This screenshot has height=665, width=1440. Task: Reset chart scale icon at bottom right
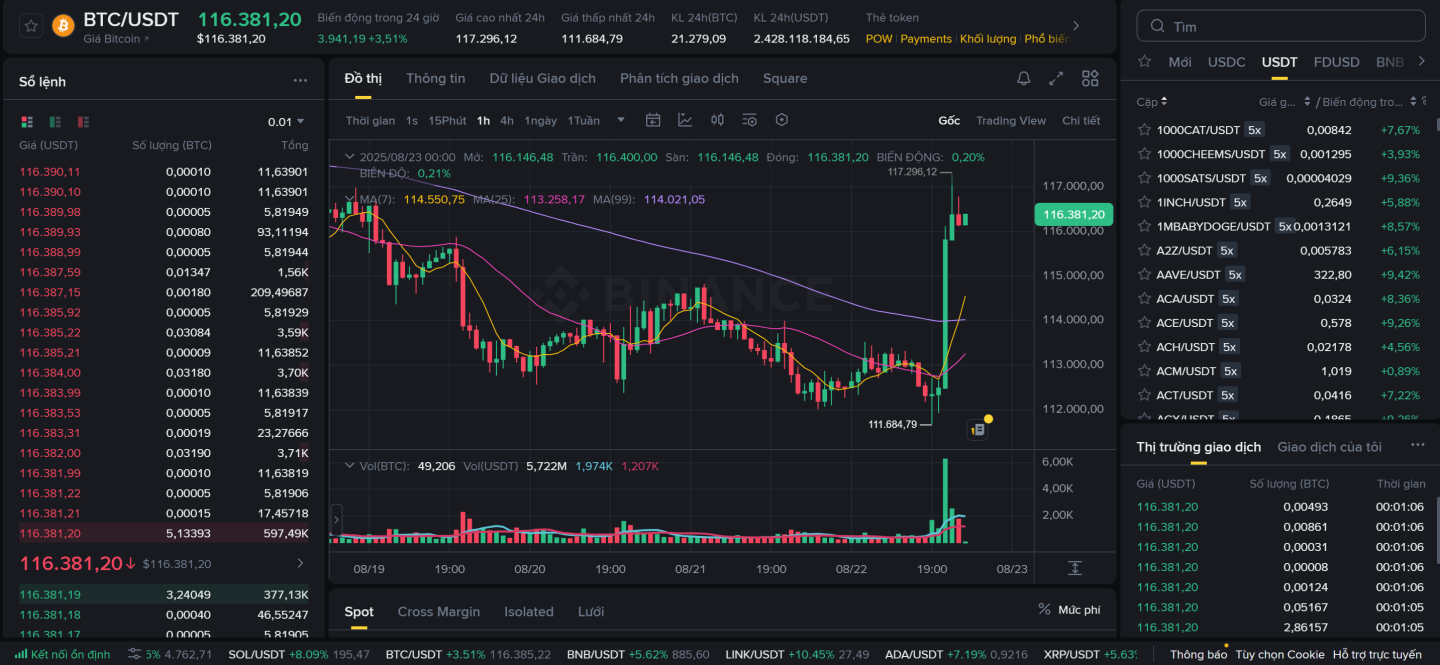[1075, 568]
